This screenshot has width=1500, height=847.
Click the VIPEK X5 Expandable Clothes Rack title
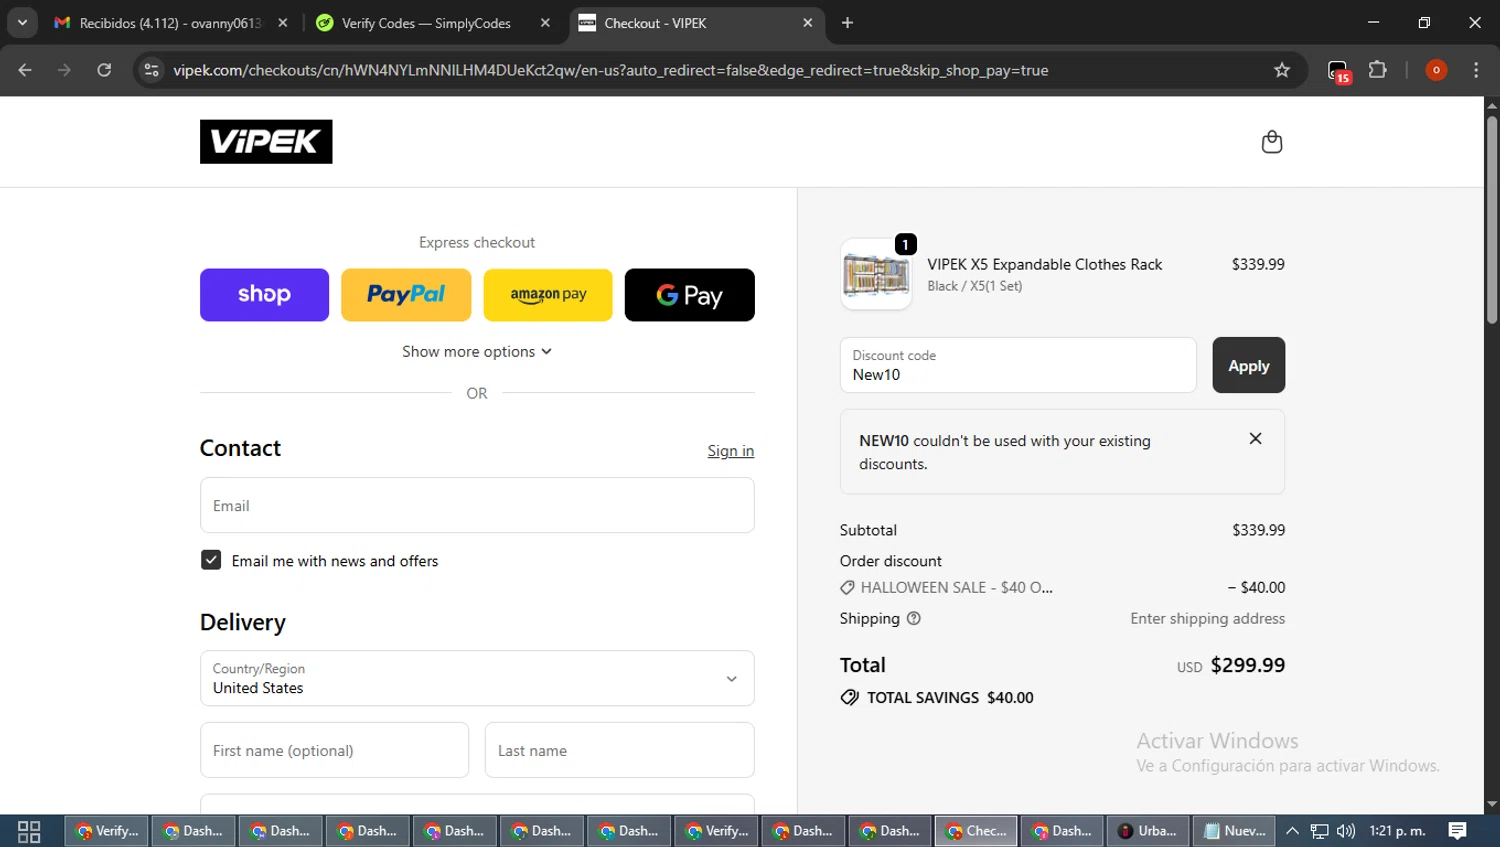pos(1045,265)
